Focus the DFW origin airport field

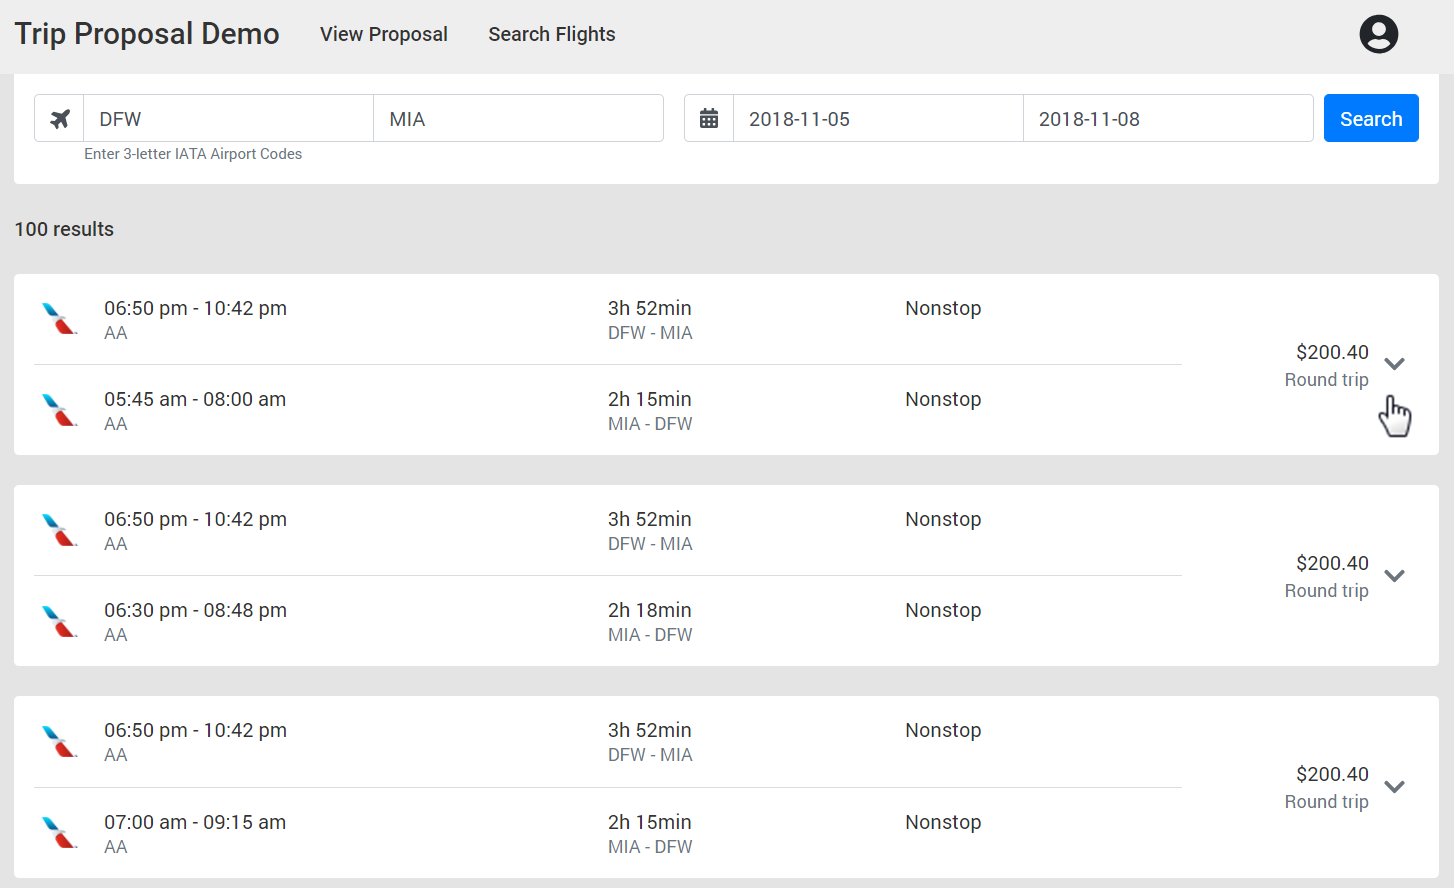click(x=228, y=119)
